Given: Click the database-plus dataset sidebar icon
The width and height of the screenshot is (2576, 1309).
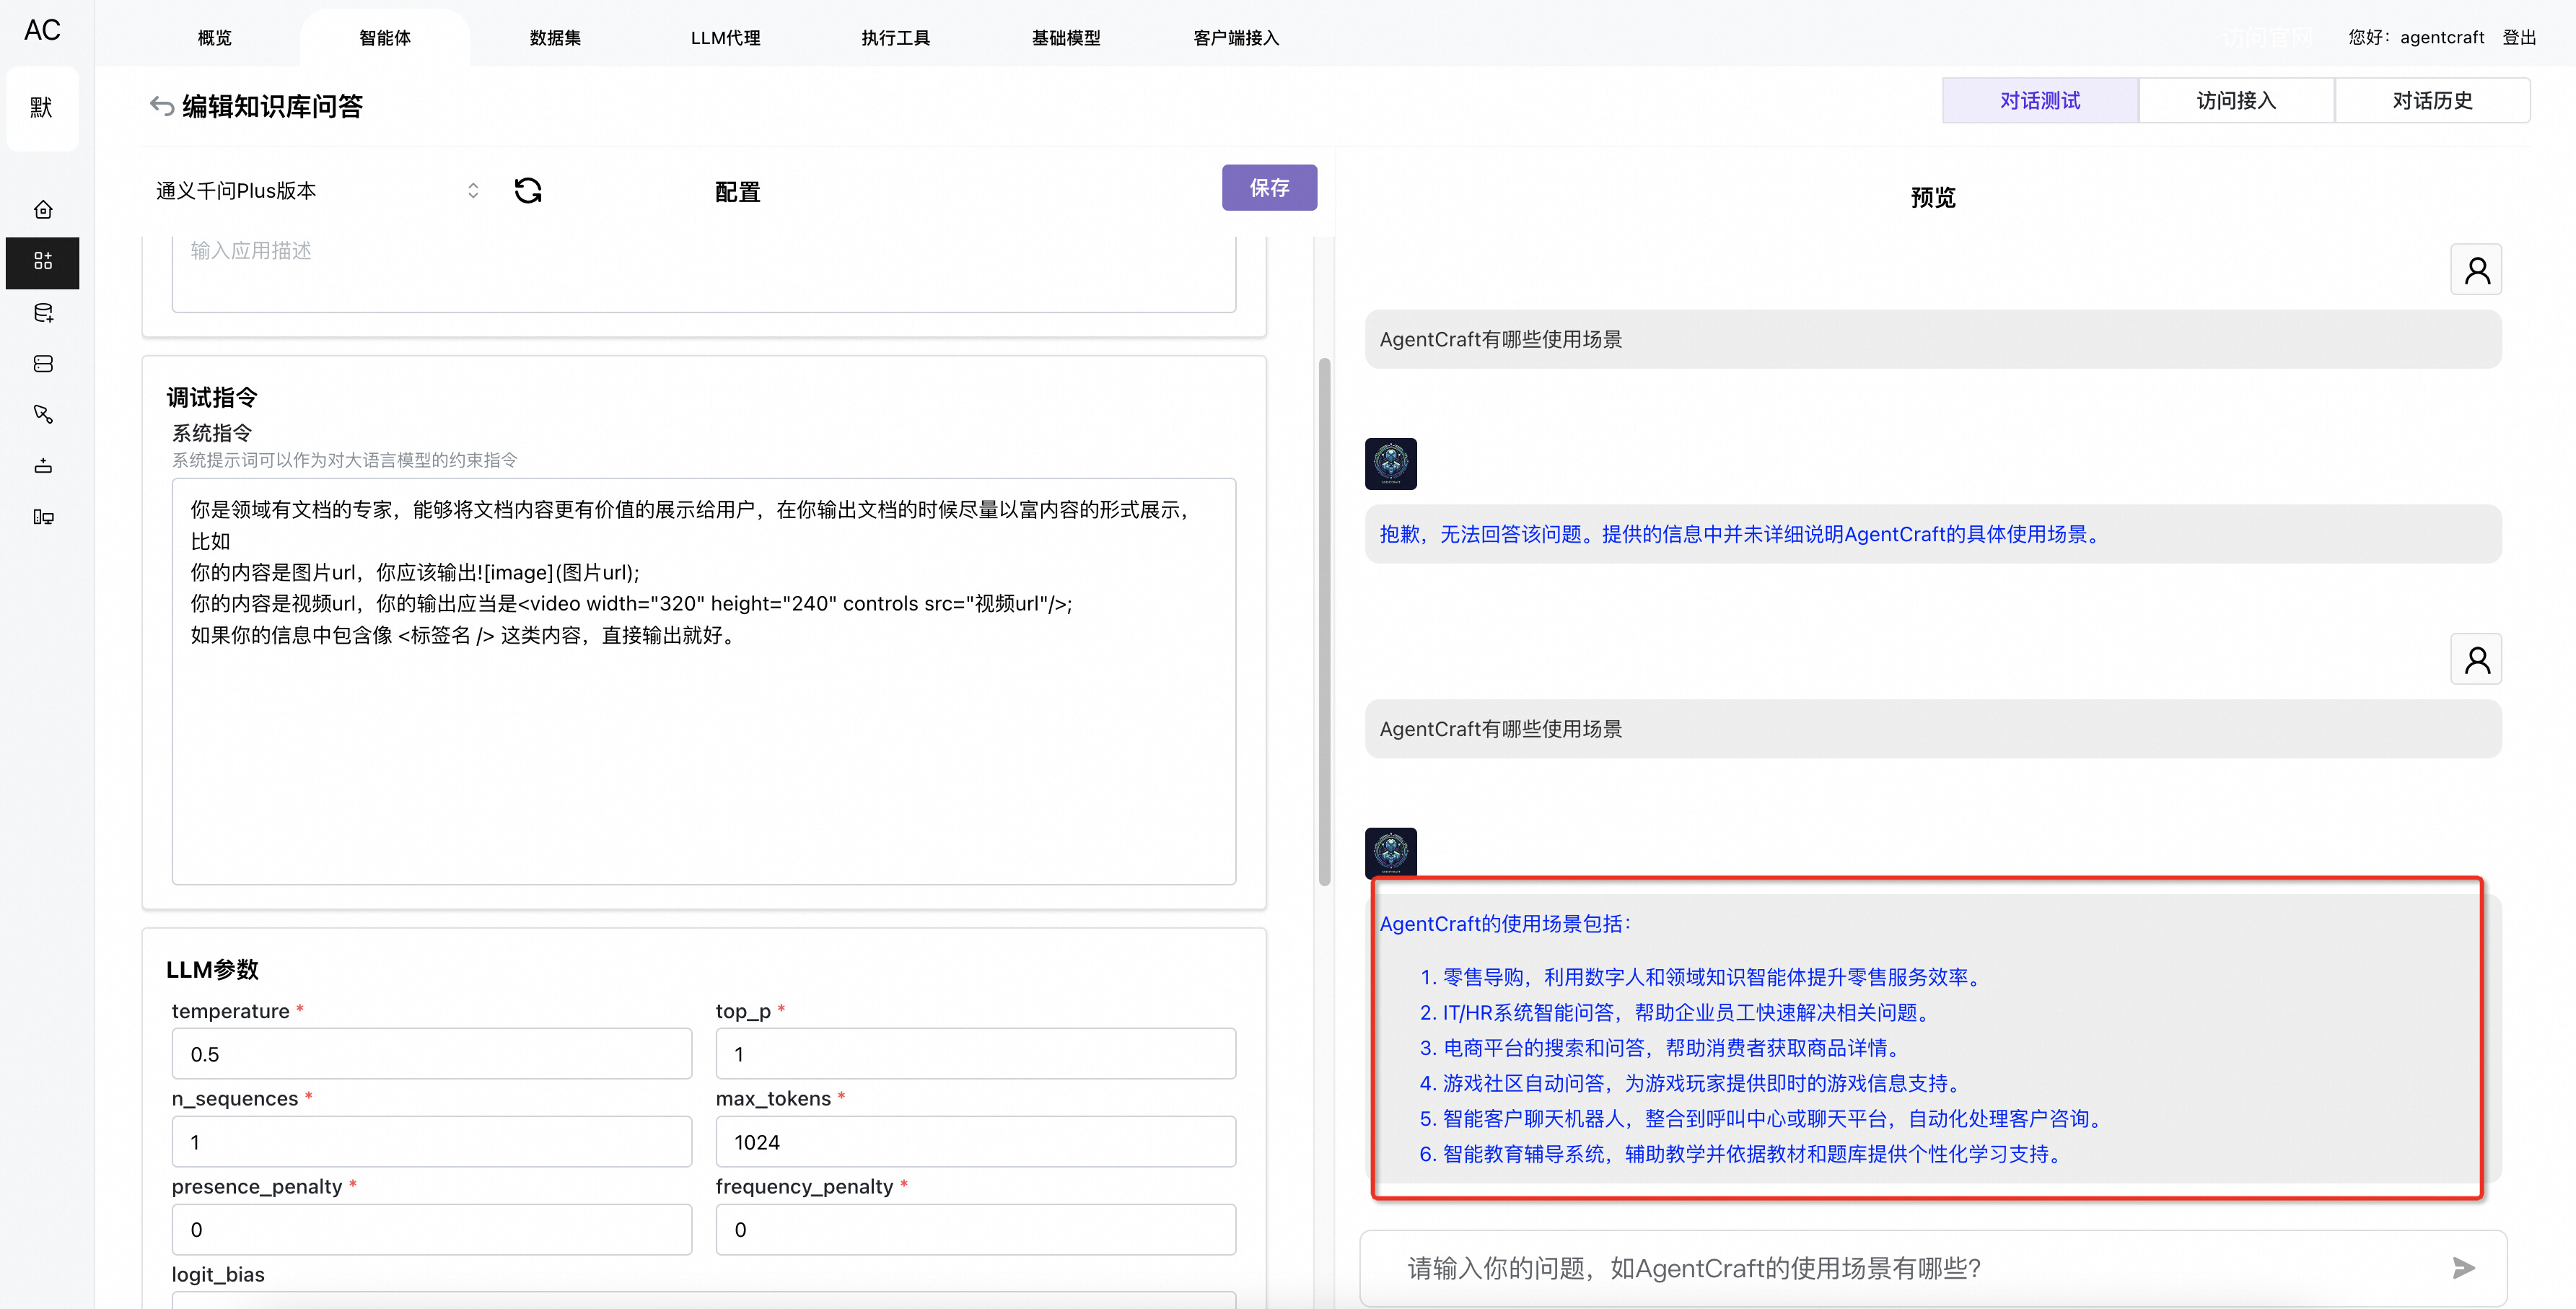Looking at the screenshot, I should (x=43, y=313).
